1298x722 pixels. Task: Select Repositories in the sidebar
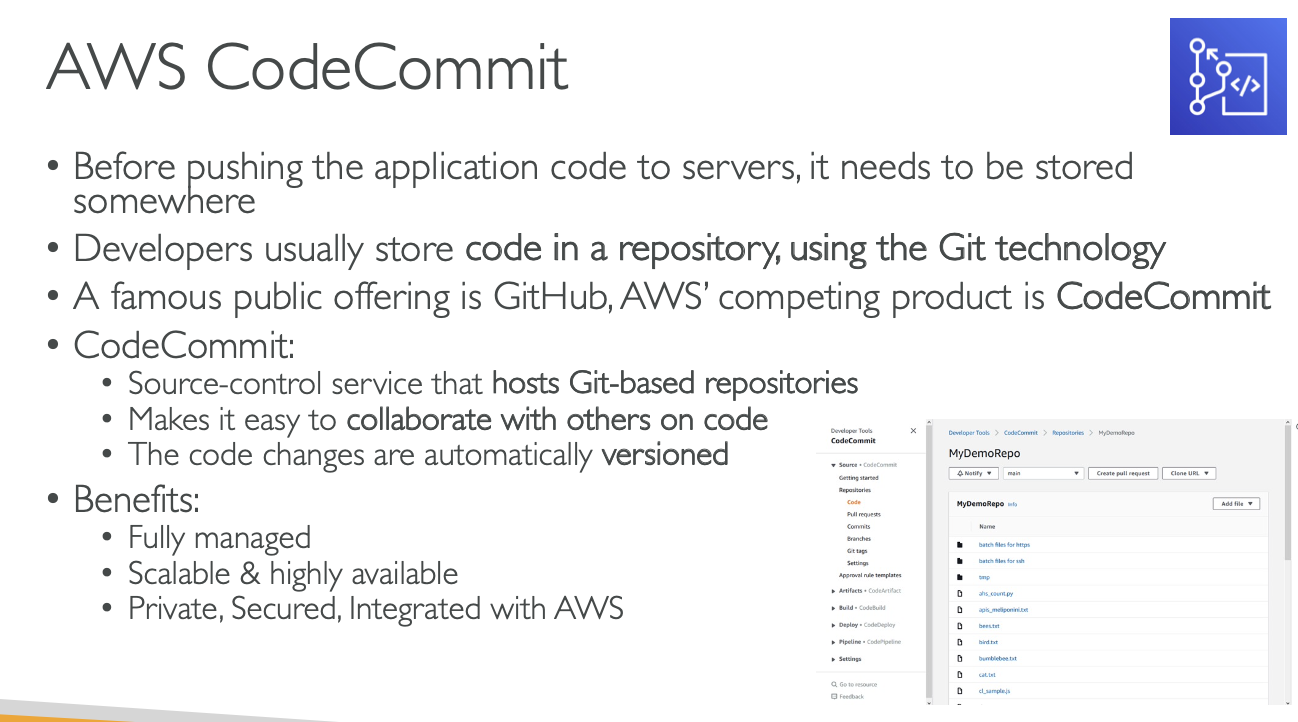854,490
